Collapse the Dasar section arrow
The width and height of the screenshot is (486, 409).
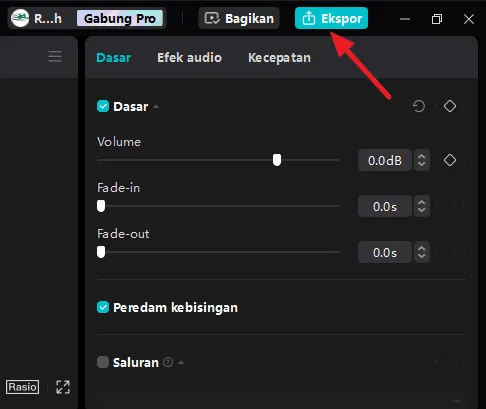click(x=156, y=107)
